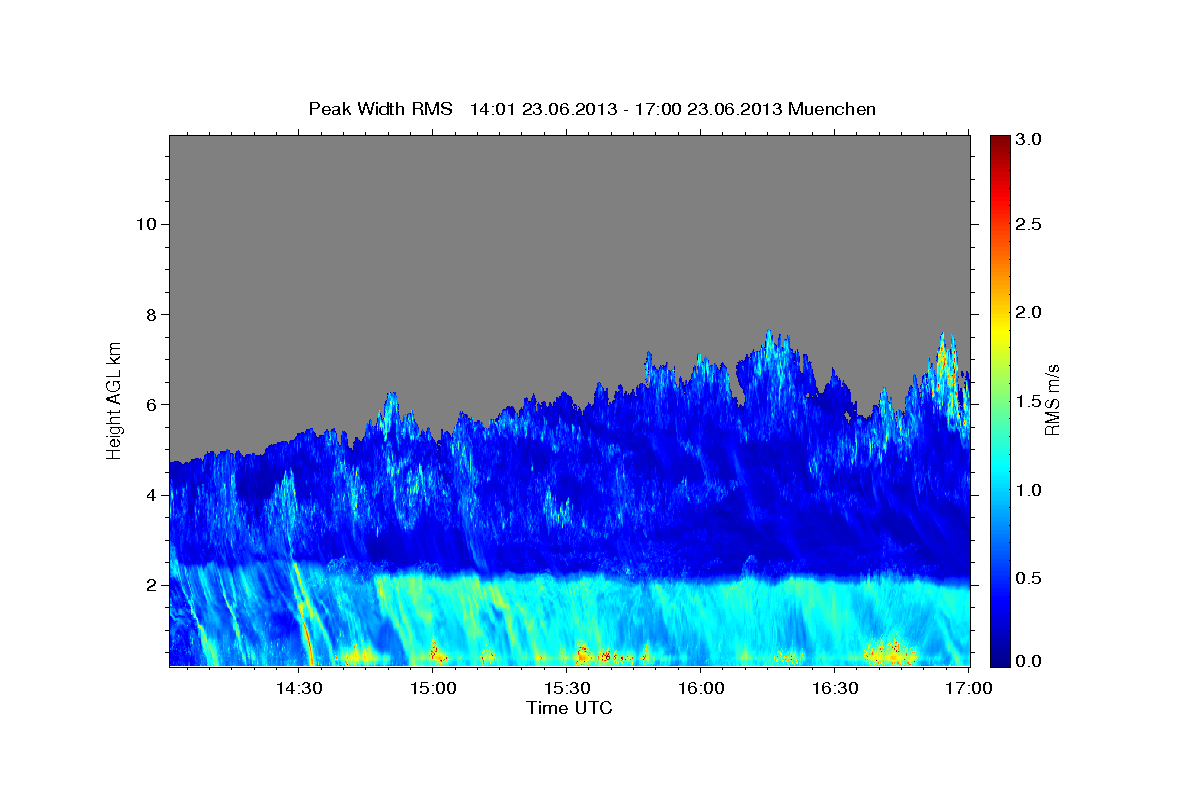Click the colorbar value '3.0'
The image size is (1200, 800).
coord(1029,140)
